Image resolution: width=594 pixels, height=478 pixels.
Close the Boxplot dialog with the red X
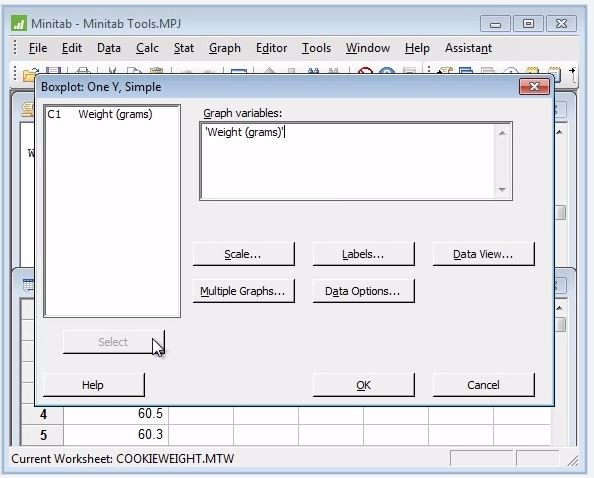pyautogui.click(x=534, y=87)
